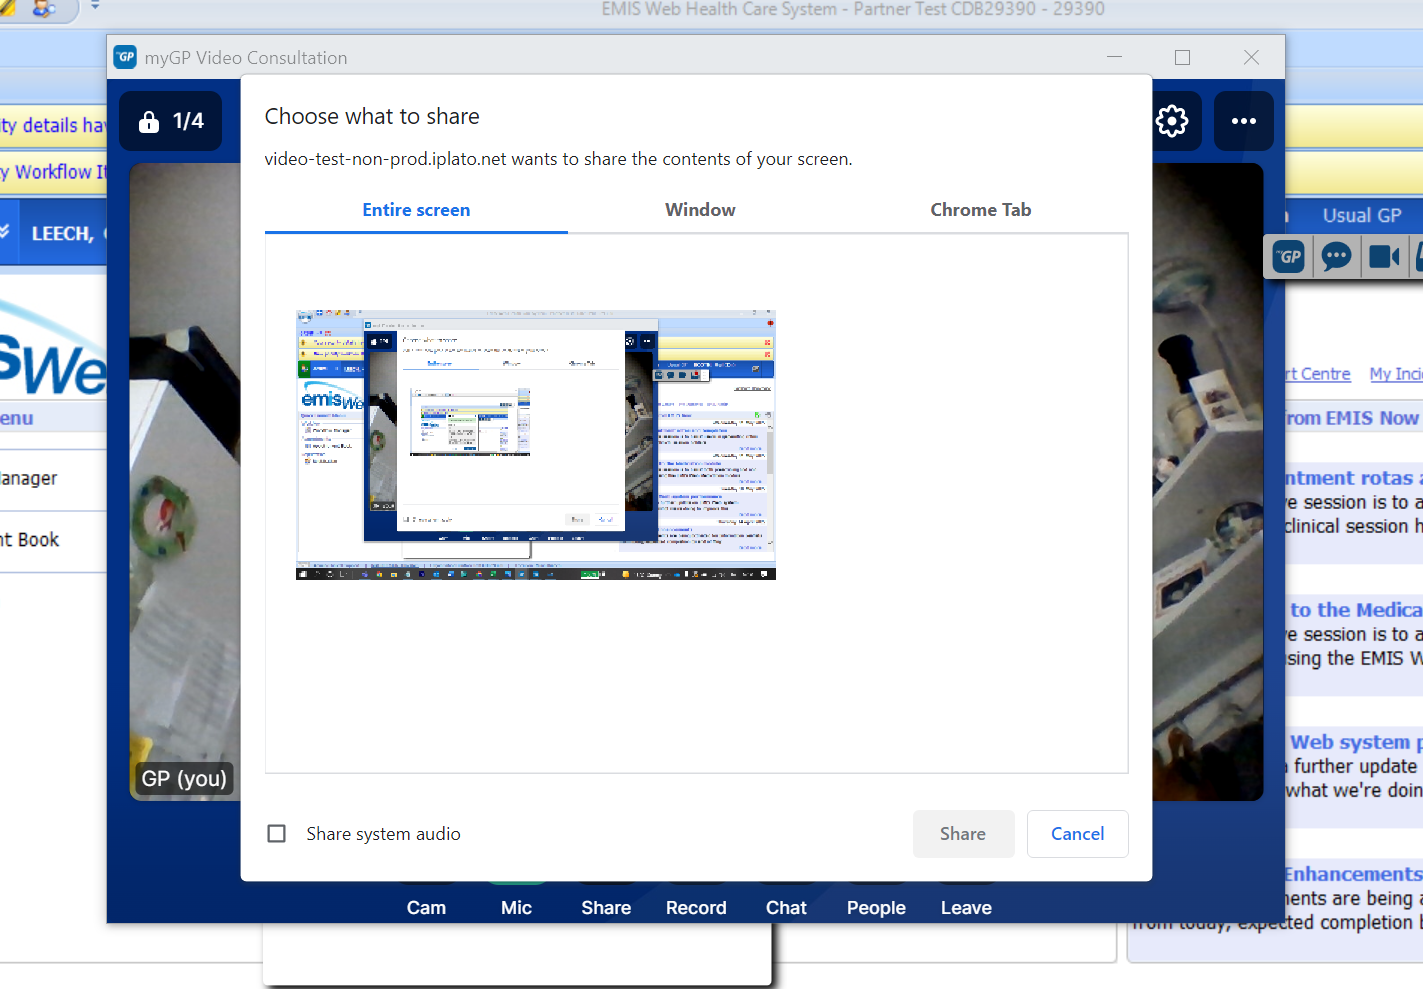Image resolution: width=1423 pixels, height=989 pixels.
Task: Click the 'details' yellow notification bar in EMIS
Action: (x=53, y=125)
